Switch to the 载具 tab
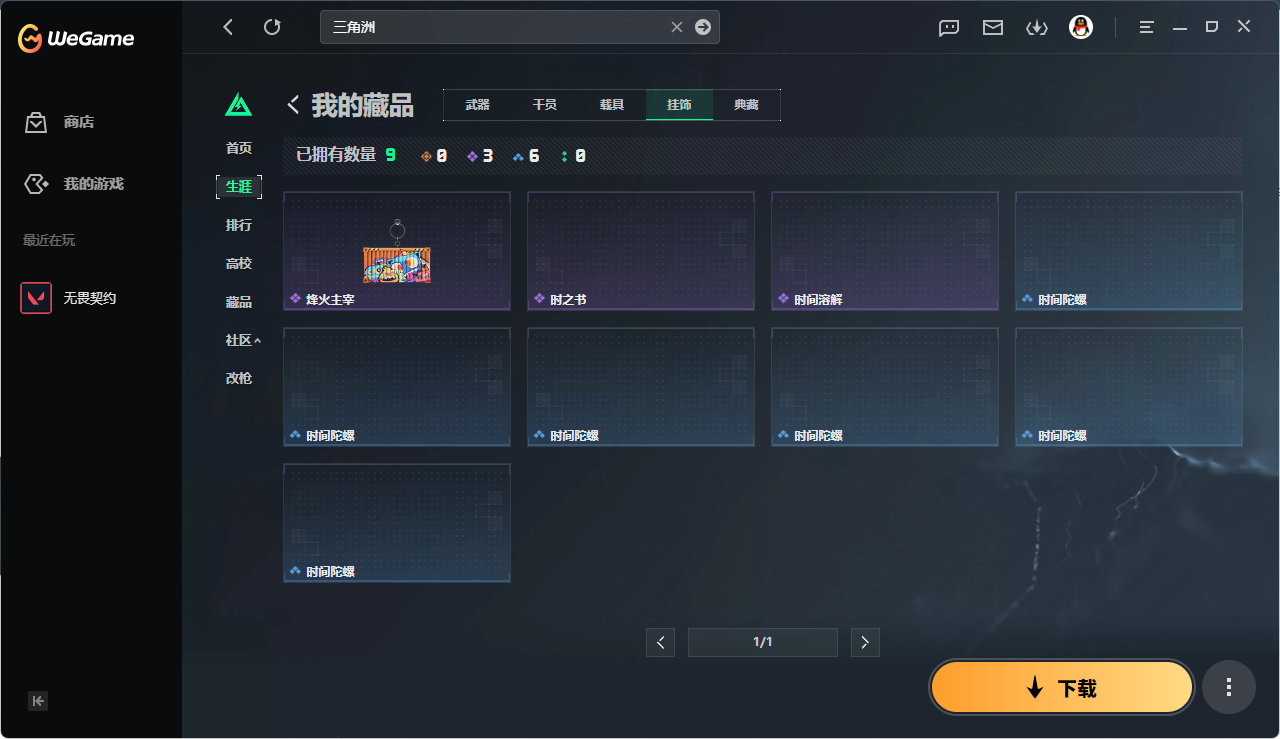This screenshot has width=1280, height=739. (x=612, y=105)
